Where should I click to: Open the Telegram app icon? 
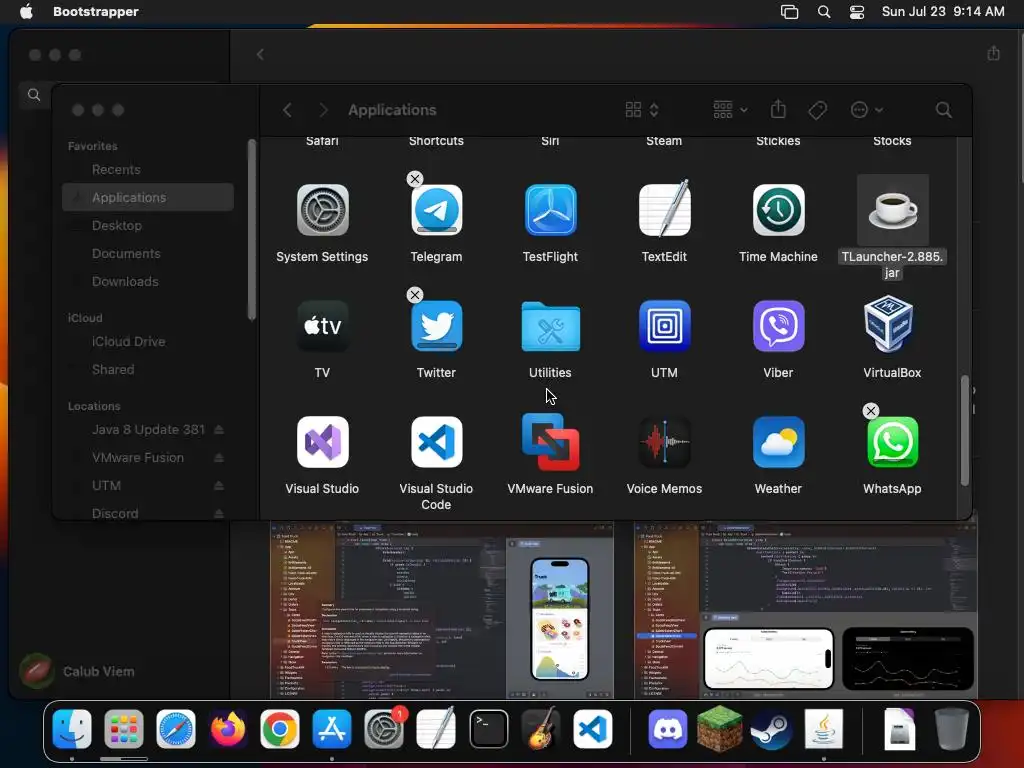click(x=436, y=210)
